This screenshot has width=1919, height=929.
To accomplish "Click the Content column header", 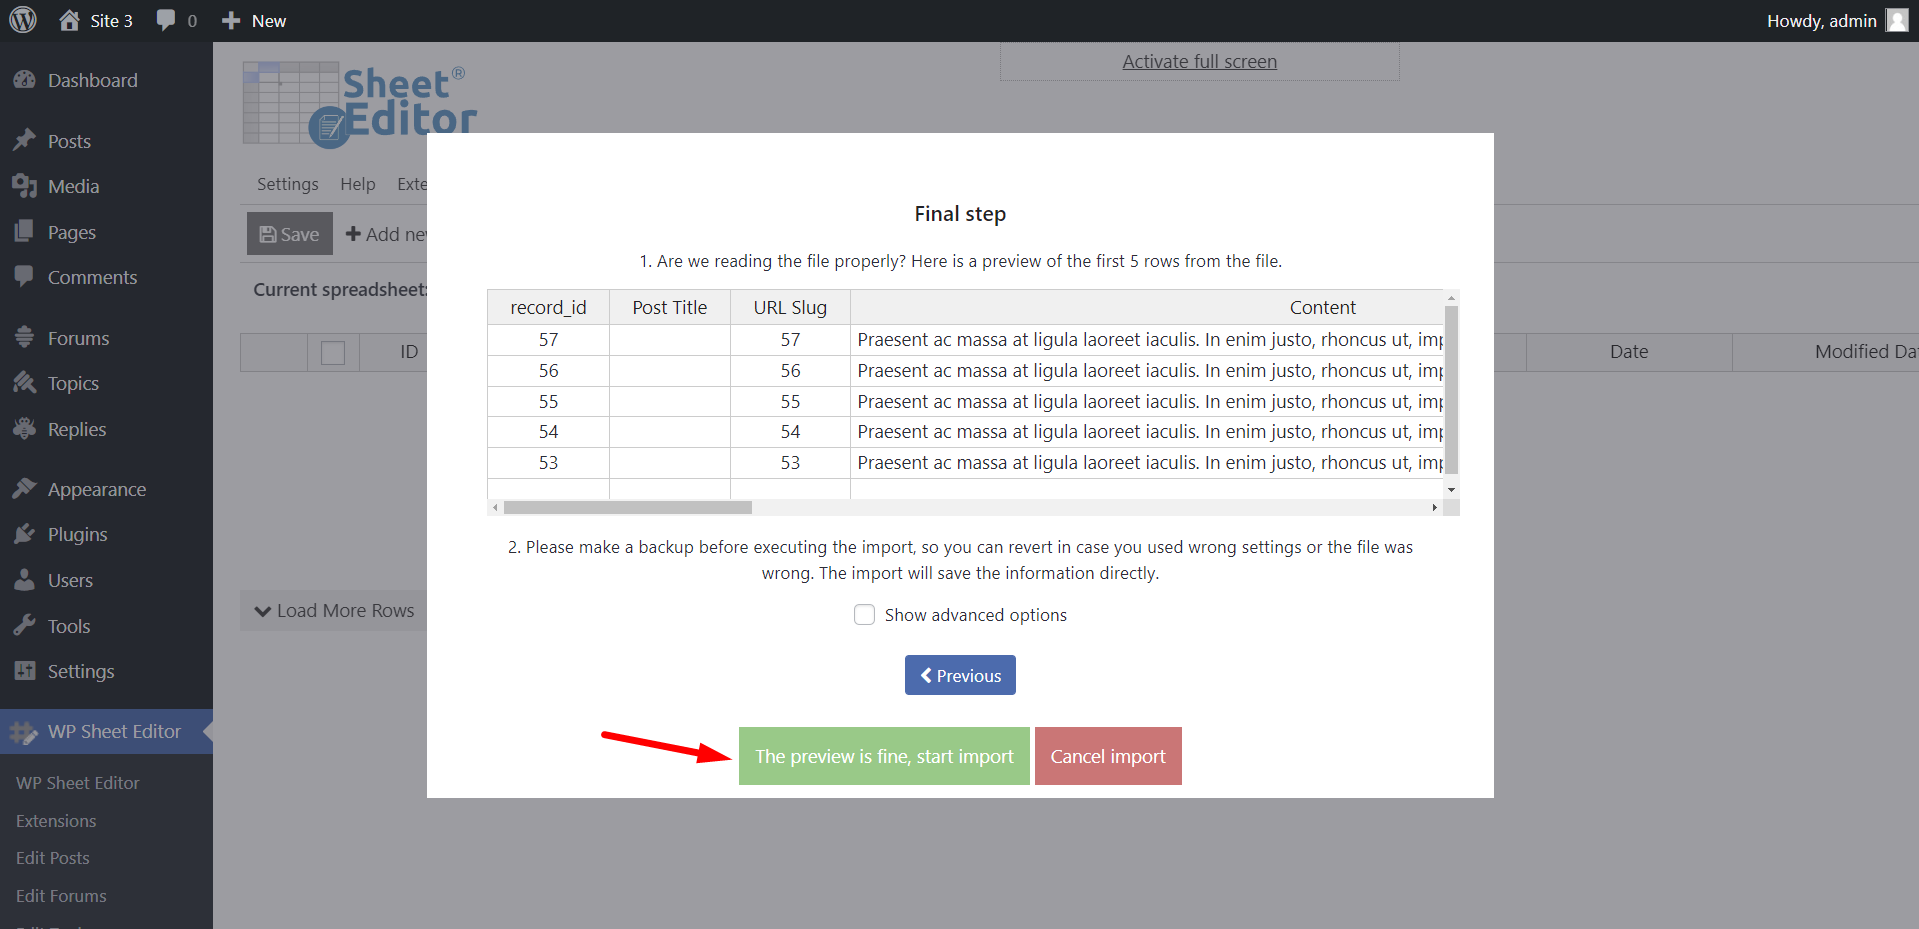I will point(1147,308).
